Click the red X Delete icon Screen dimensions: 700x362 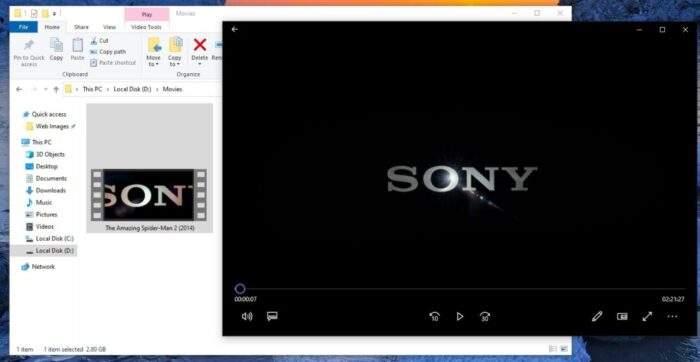200,45
